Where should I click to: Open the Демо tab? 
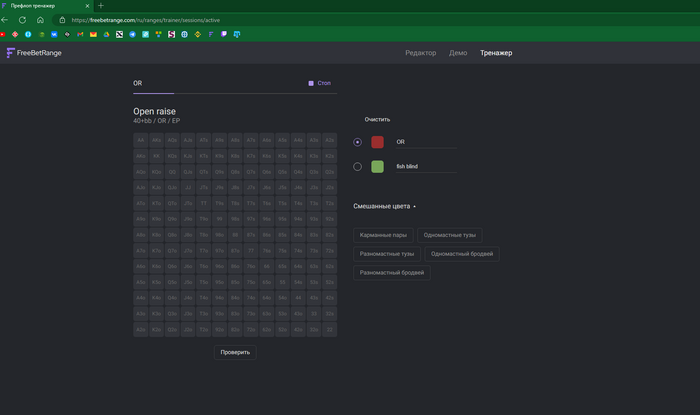pos(458,53)
